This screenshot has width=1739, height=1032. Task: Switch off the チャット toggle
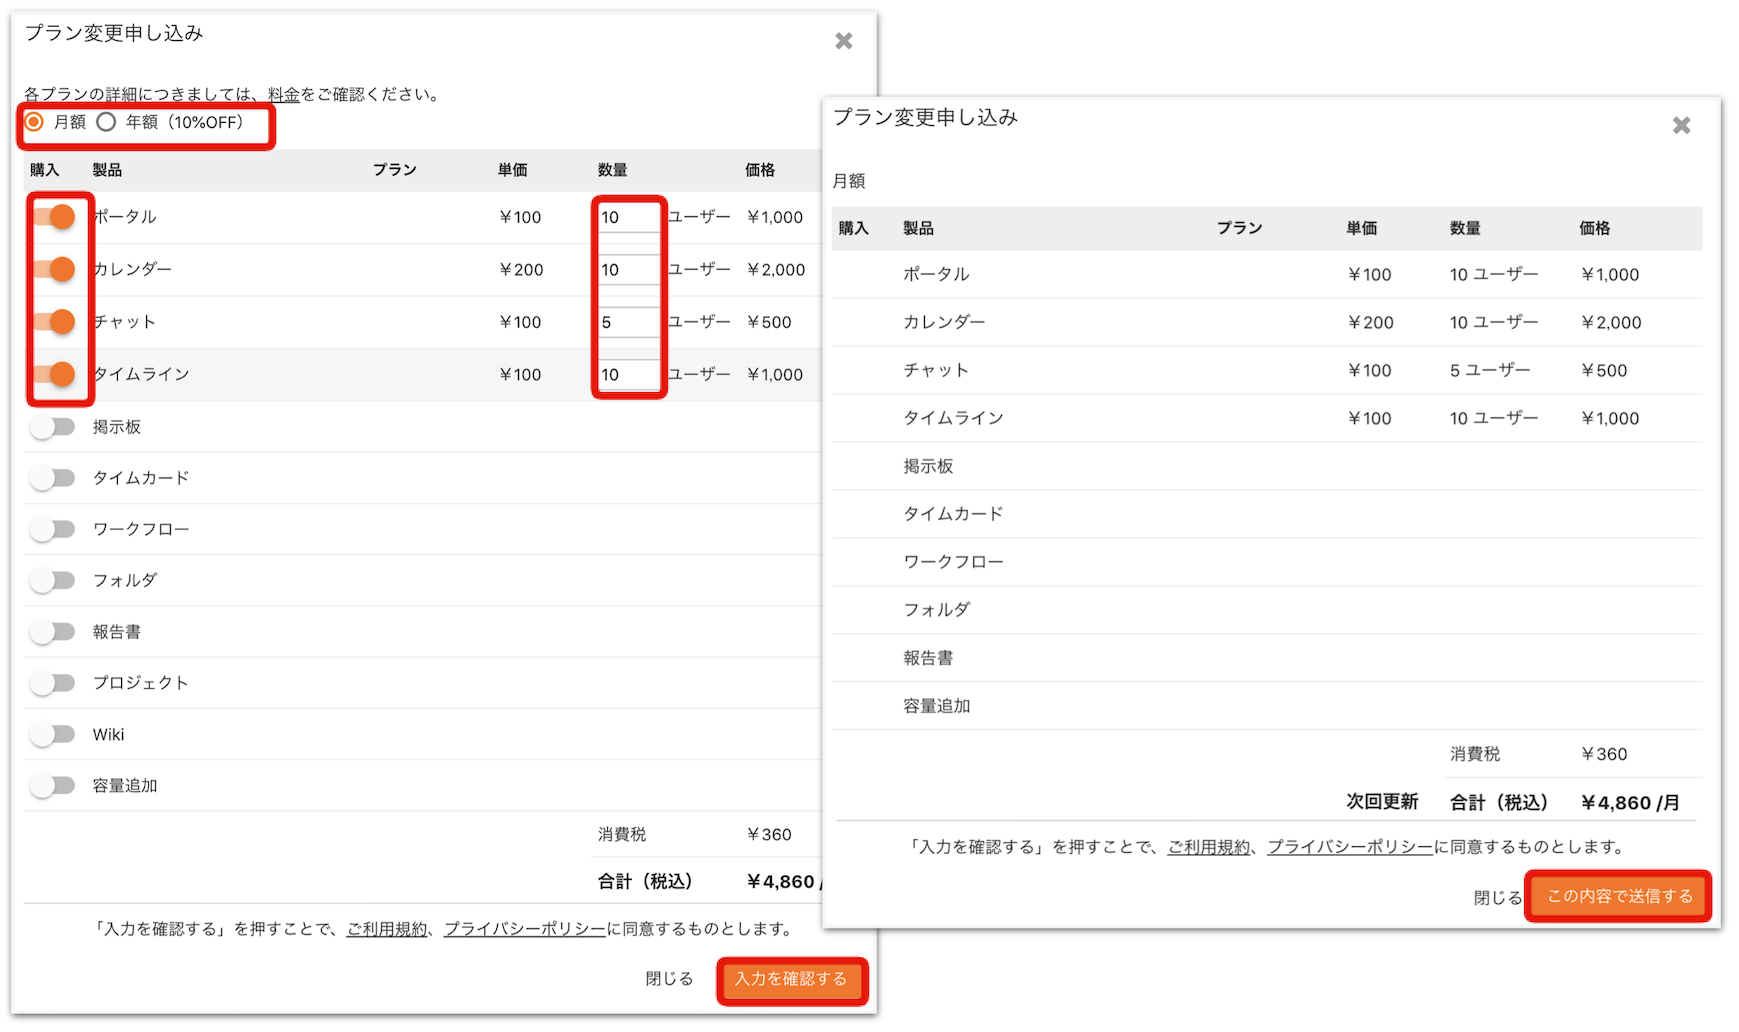pos(54,321)
